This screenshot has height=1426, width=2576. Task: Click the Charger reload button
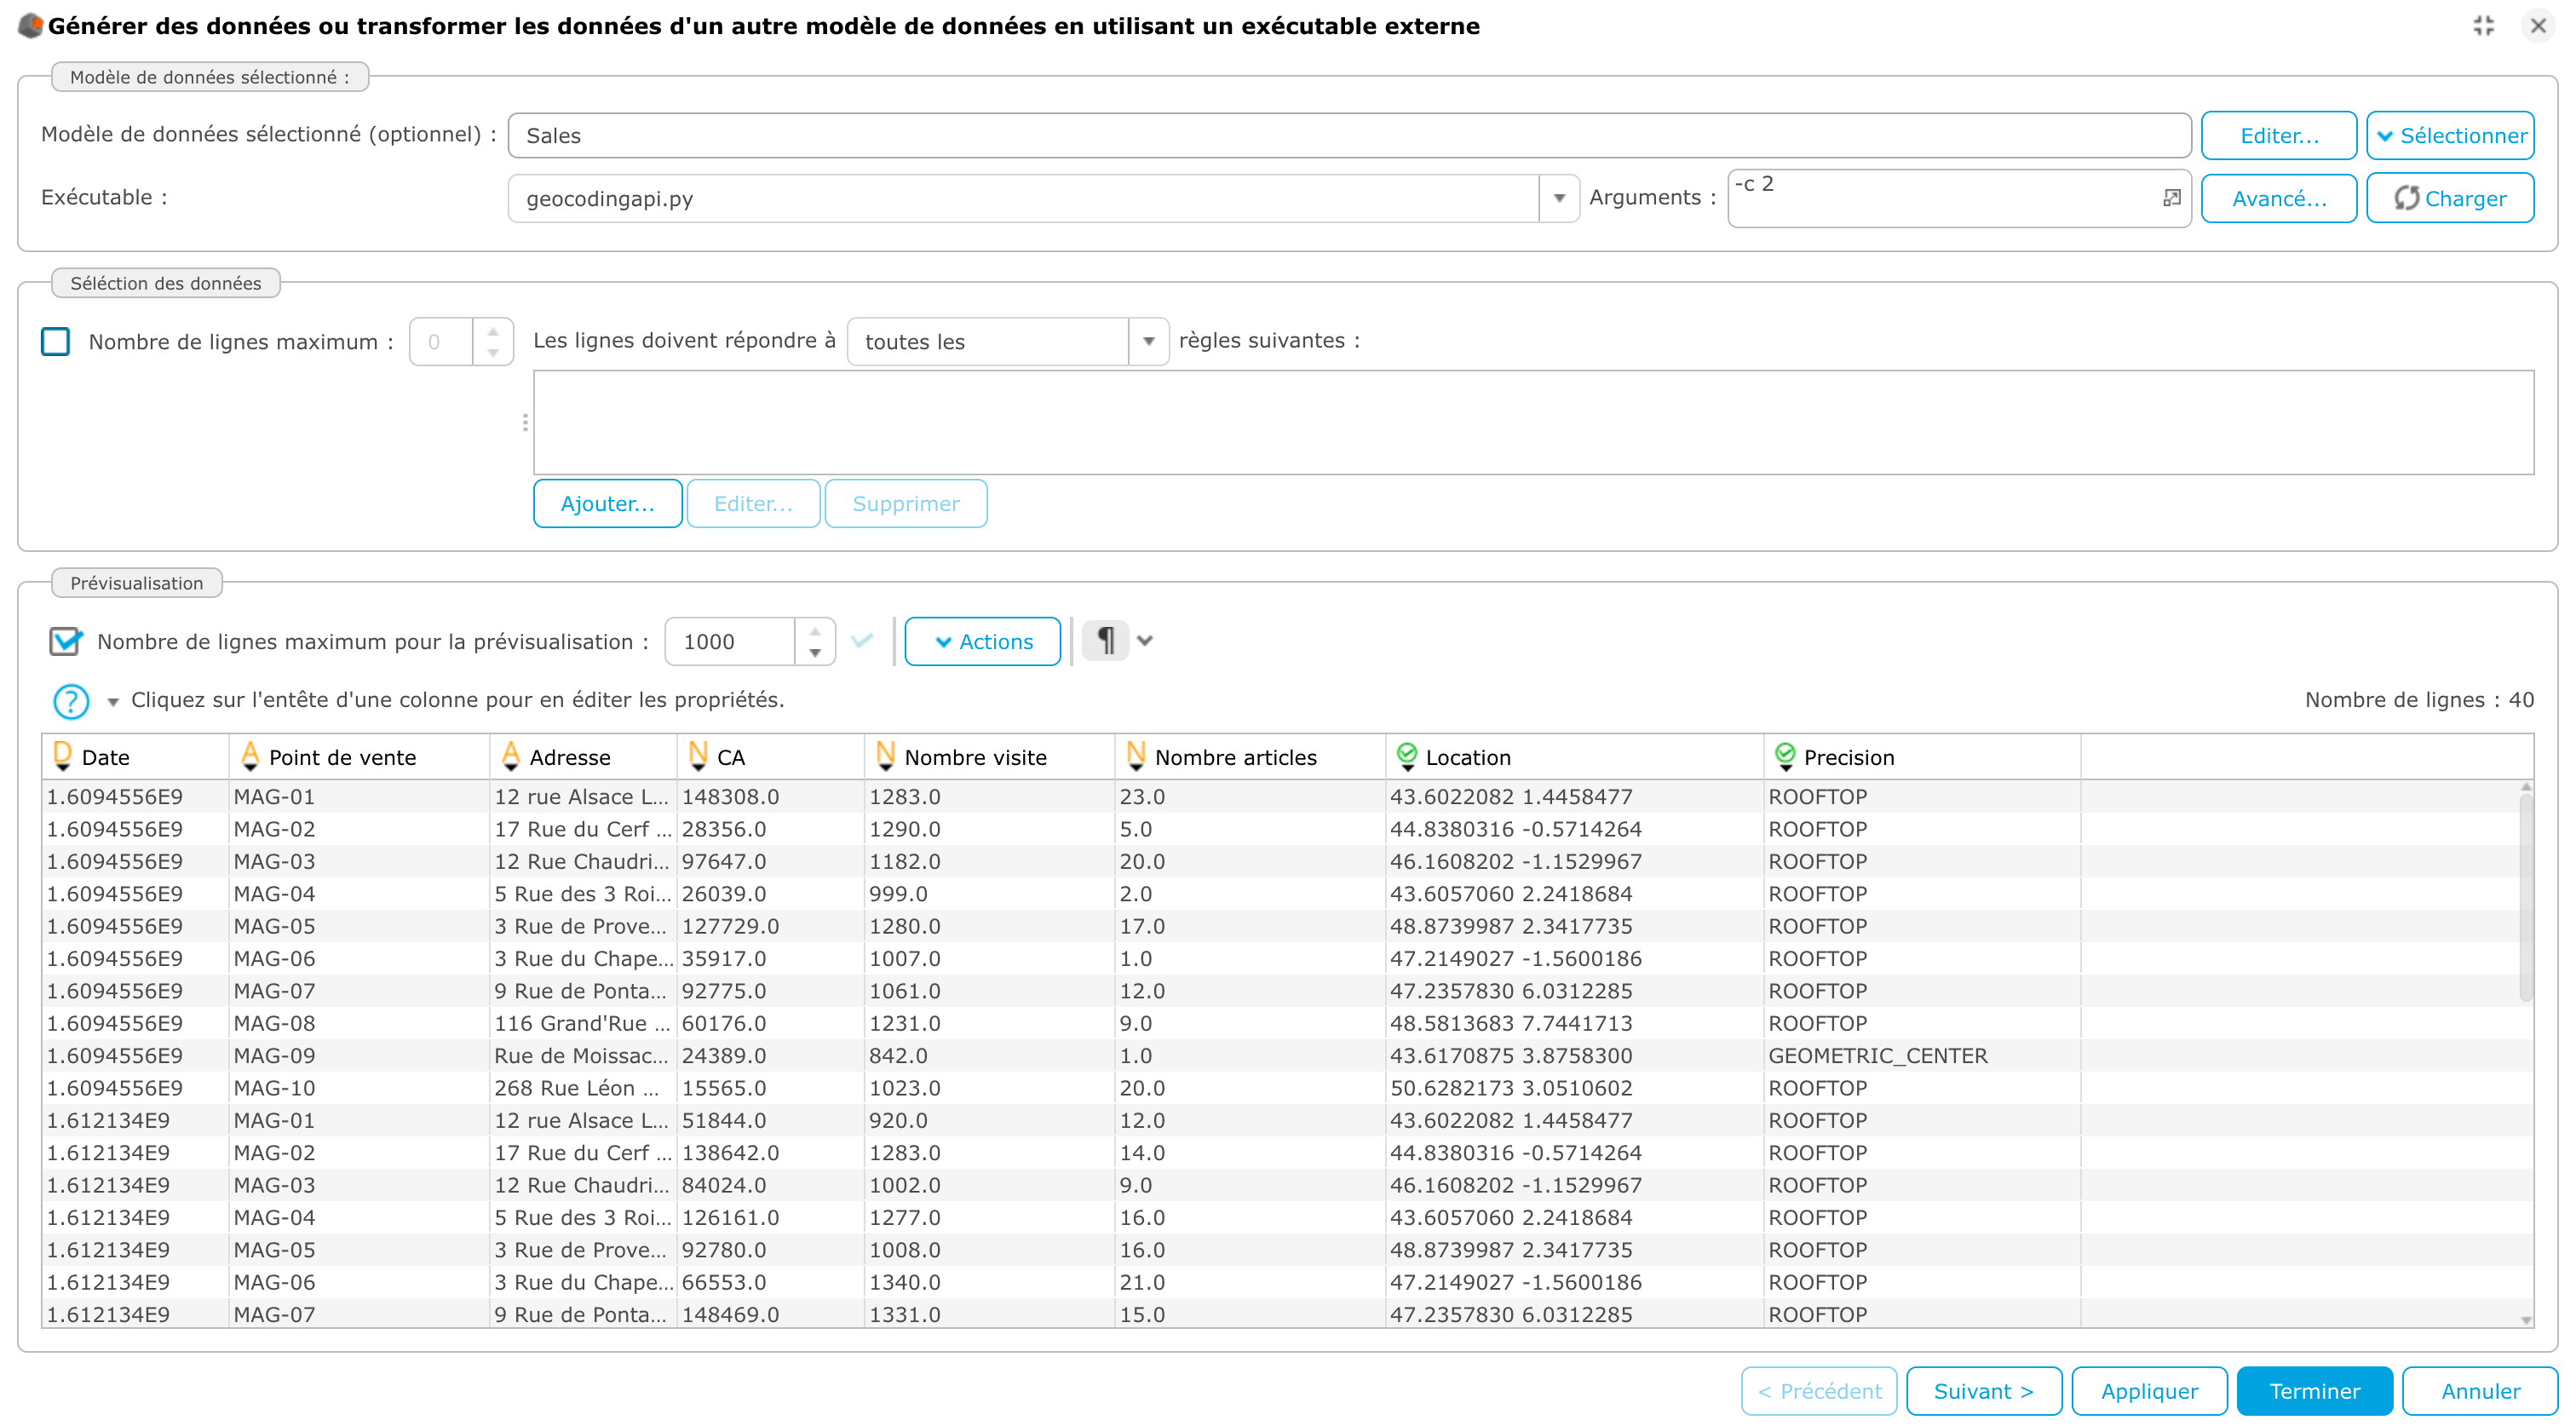tap(2450, 198)
